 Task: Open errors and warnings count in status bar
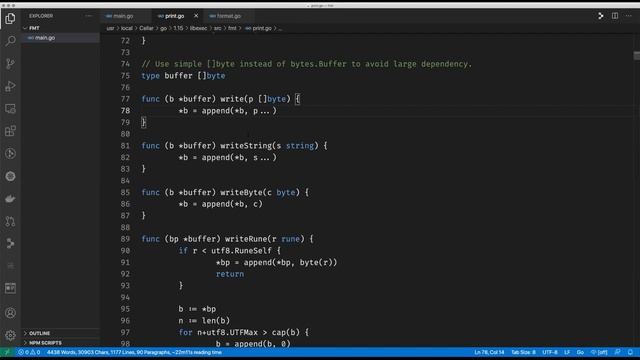(x=29, y=352)
